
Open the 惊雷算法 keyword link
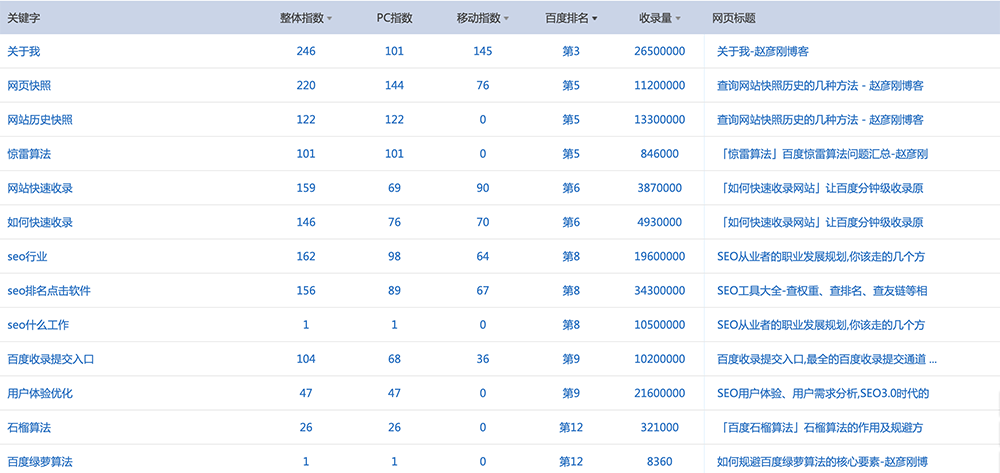pyautogui.click(x=29, y=154)
